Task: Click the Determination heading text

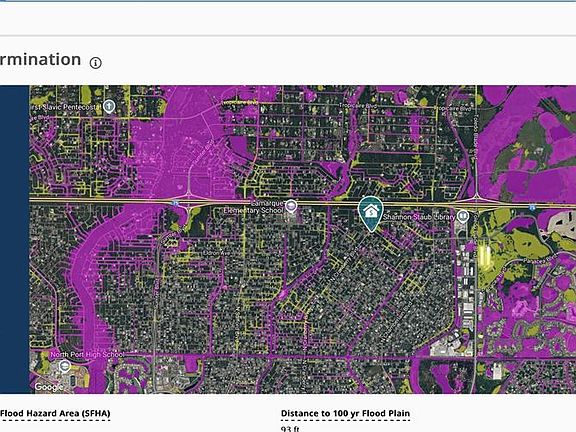Action: [40, 60]
